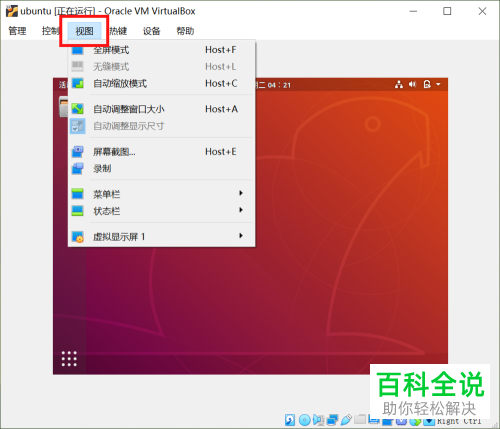Minimize the VirtualBox window
Screen dimensions: 500x429
coord(413,11)
